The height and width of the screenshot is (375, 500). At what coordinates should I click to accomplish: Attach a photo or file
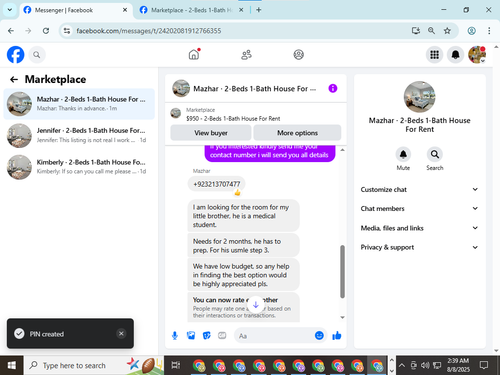pyautogui.click(x=191, y=336)
